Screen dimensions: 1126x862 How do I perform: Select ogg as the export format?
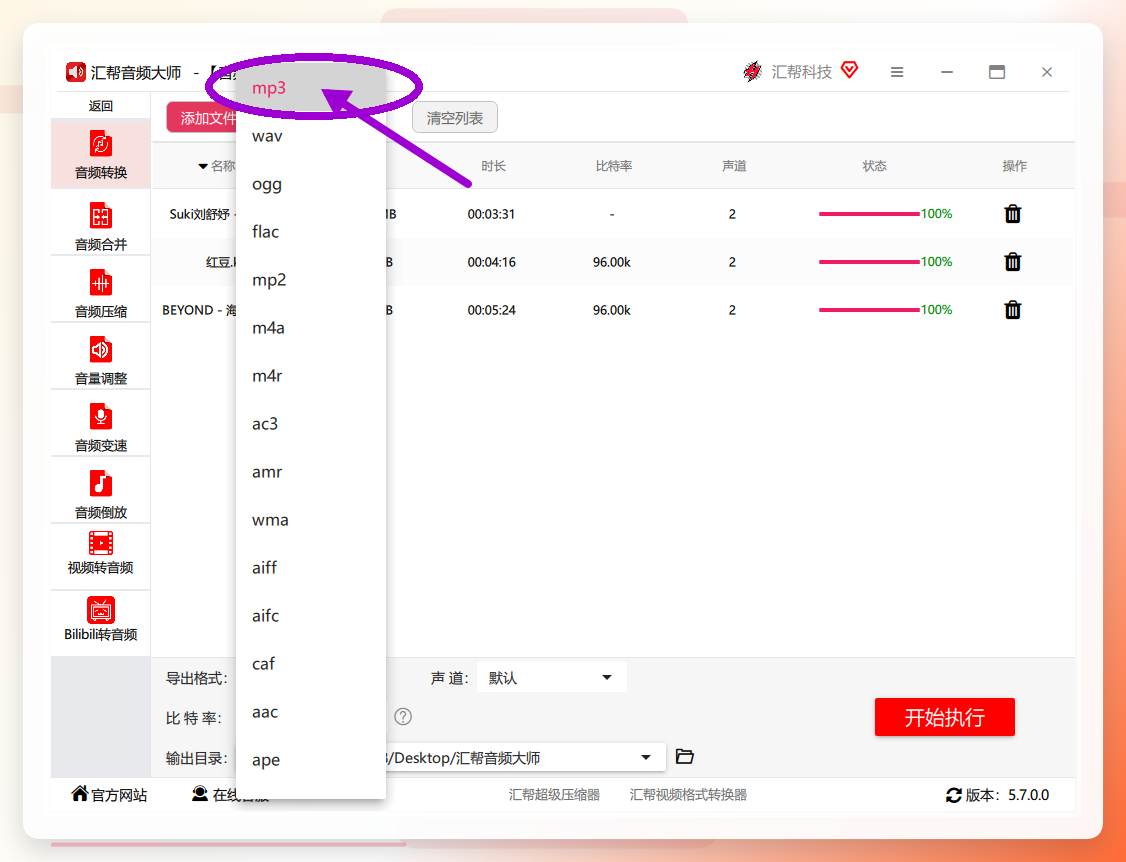click(310, 184)
